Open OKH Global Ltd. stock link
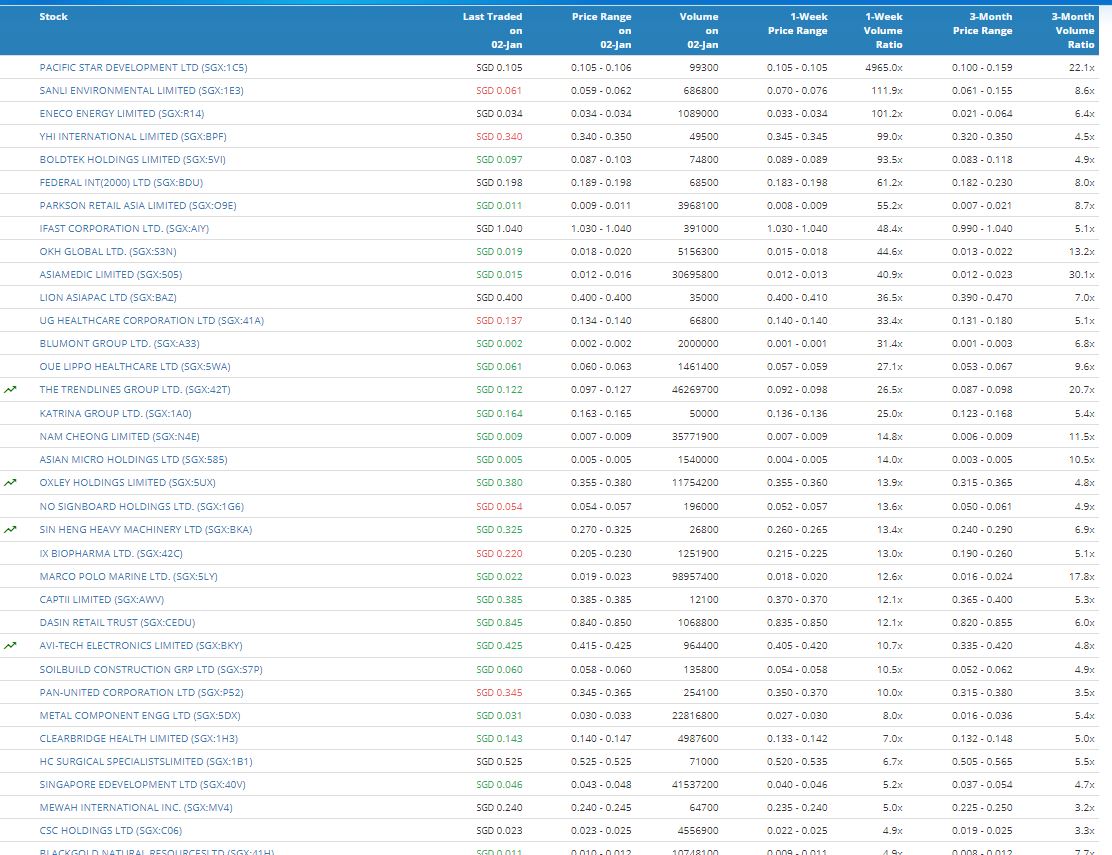The width and height of the screenshot is (1112, 855). [108, 252]
